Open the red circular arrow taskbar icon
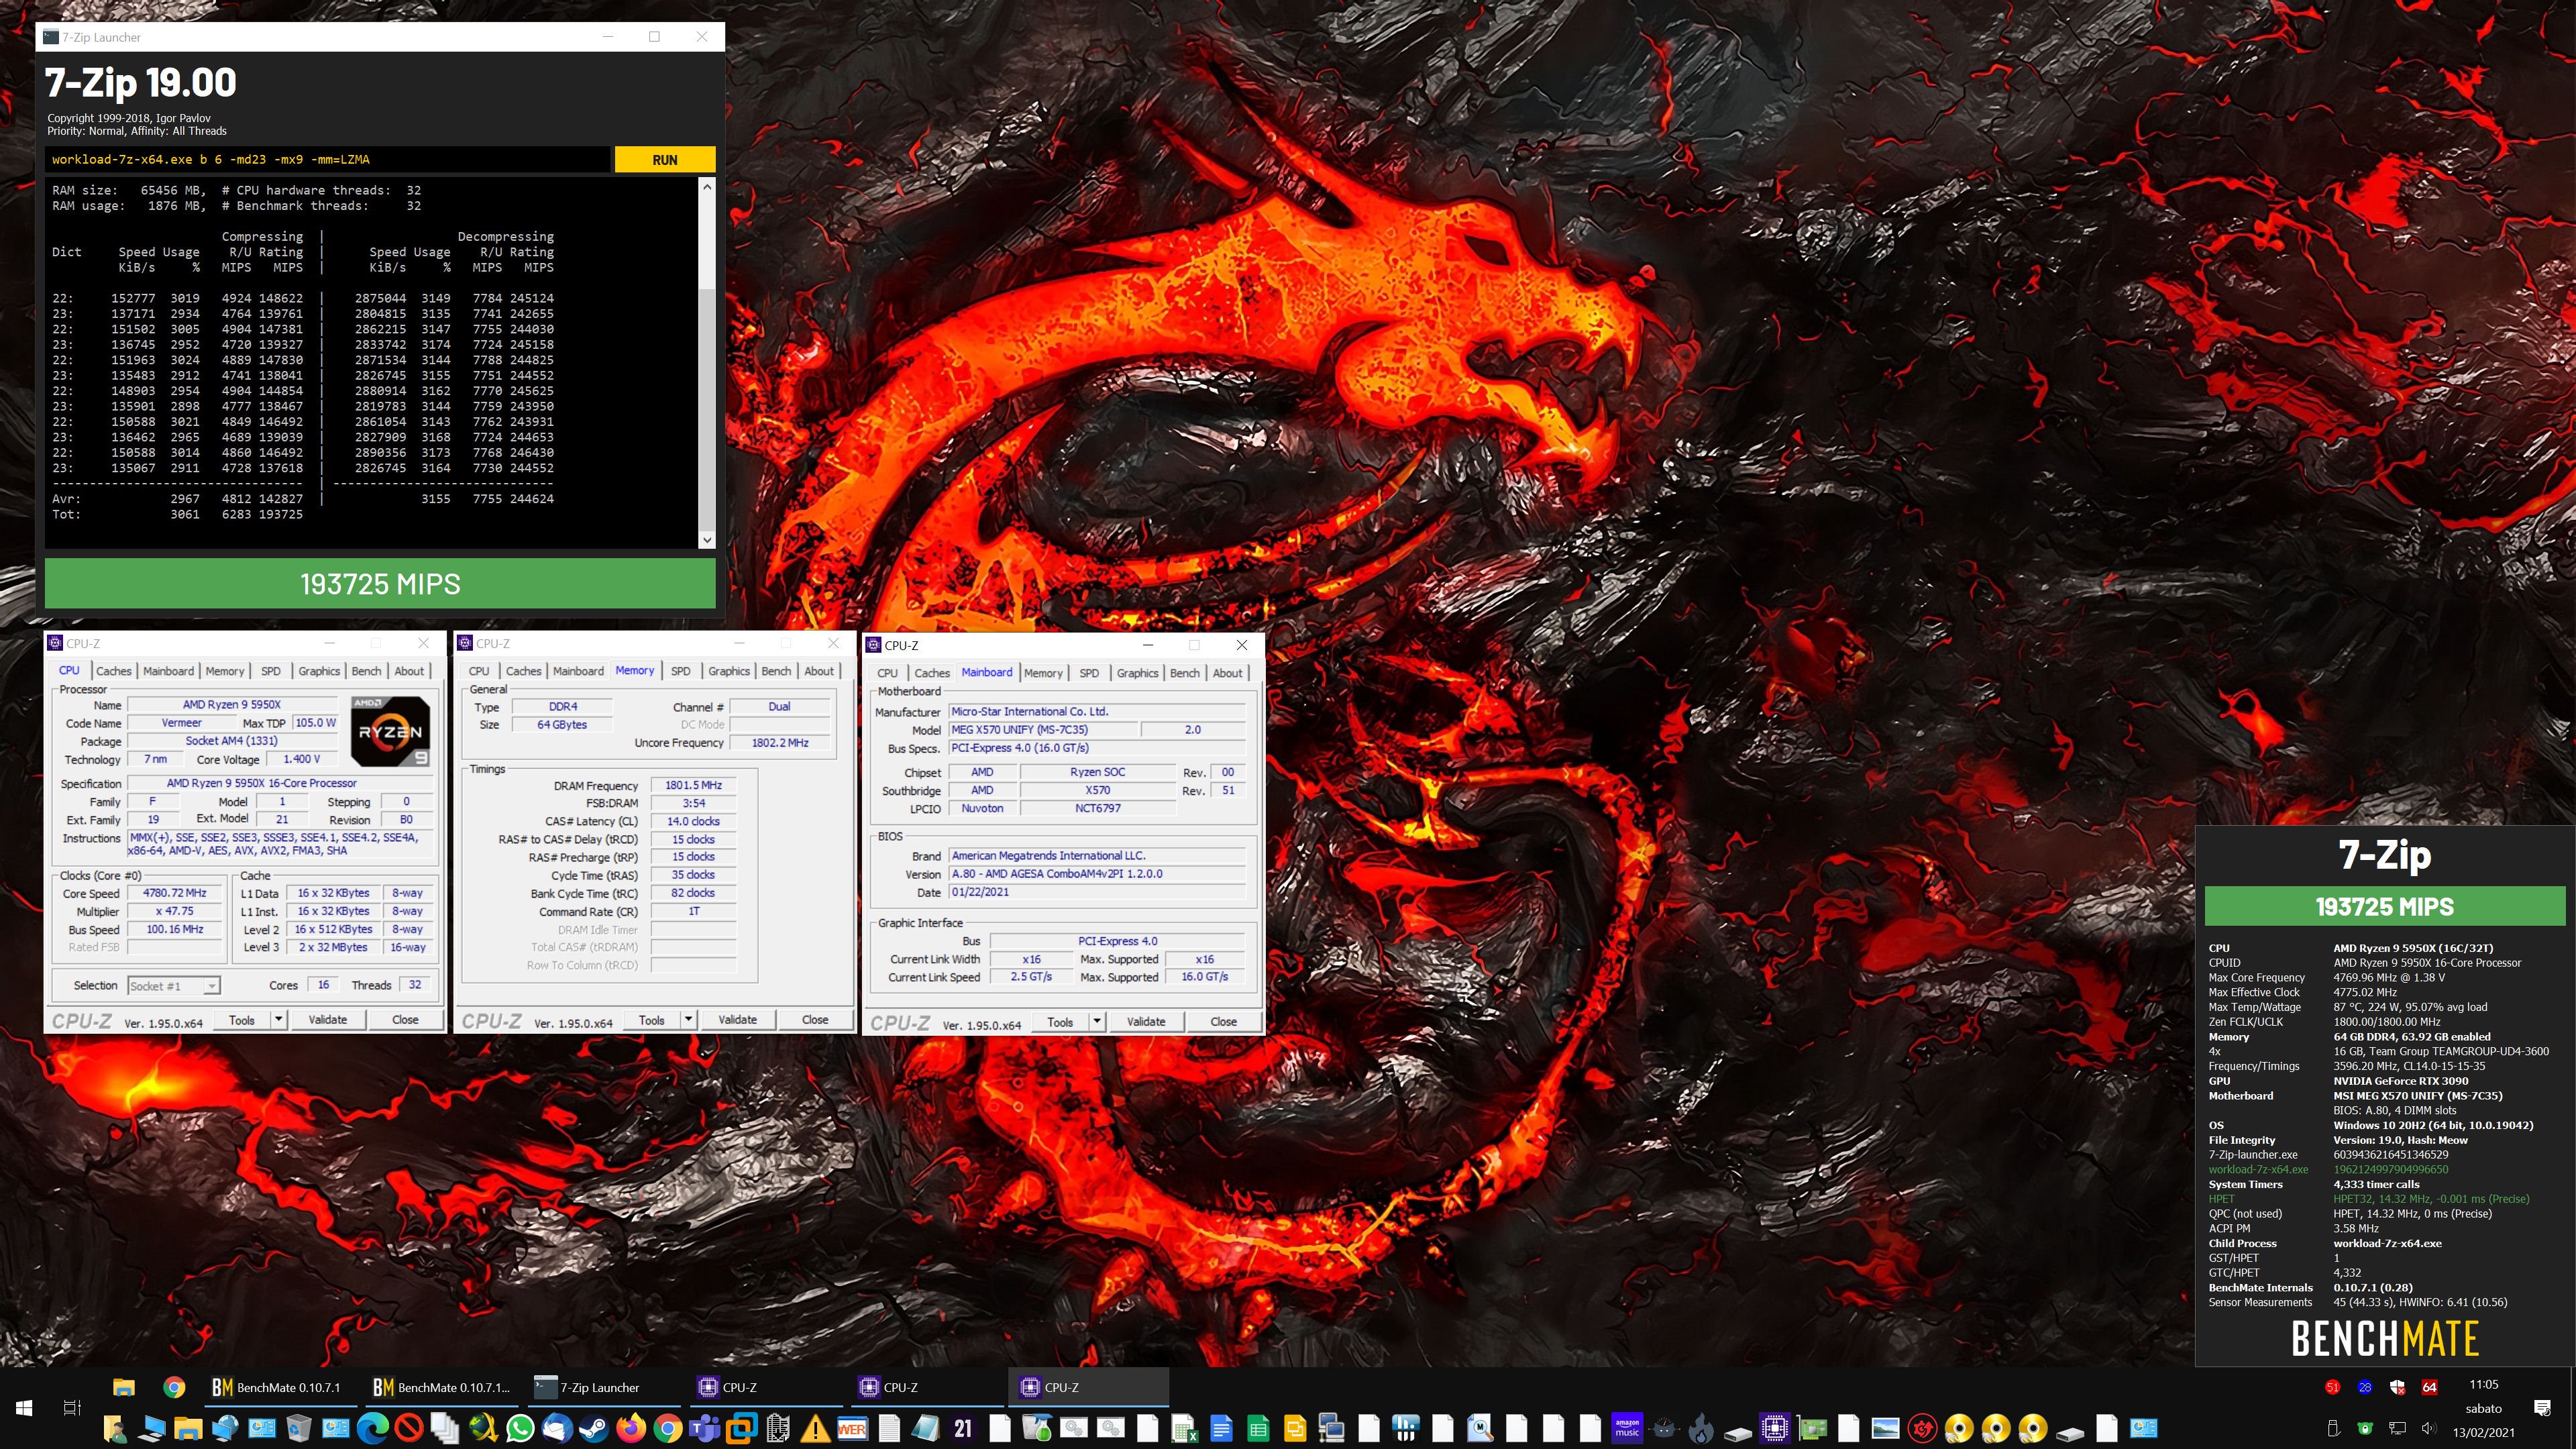Image resolution: width=2576 pixels, height=1449 pixels. 1922,1429
